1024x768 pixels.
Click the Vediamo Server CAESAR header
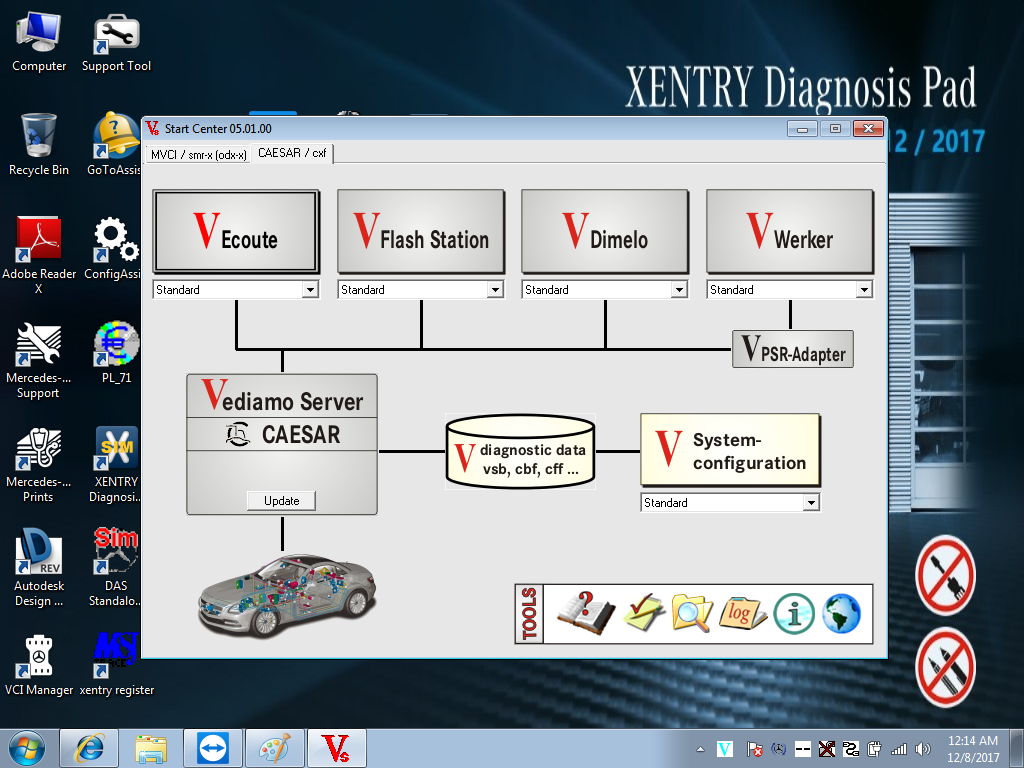tap(282, 413)
